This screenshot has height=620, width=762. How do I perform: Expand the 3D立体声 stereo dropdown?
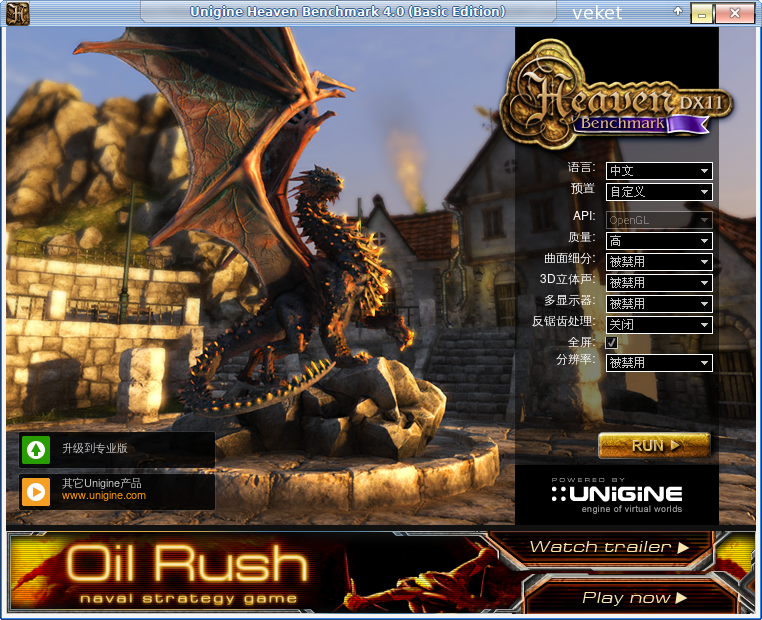[x=659, y=283]
